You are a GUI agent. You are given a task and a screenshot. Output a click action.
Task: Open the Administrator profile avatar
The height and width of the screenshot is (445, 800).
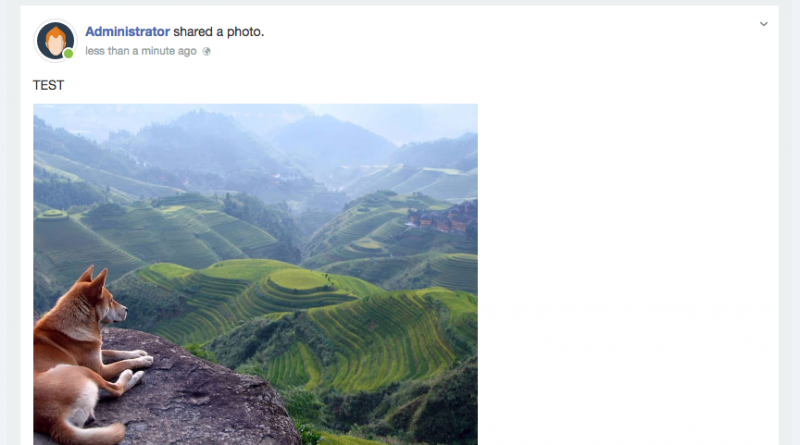point(55,40)
